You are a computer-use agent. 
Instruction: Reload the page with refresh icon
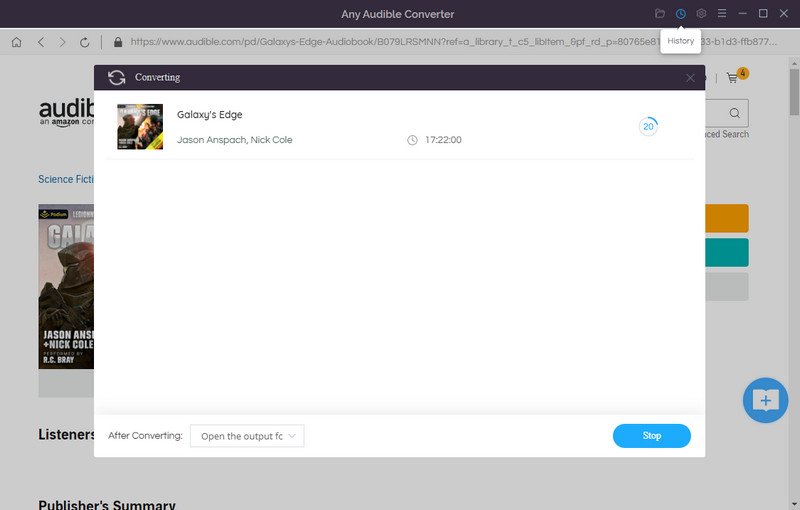[85, 42]
